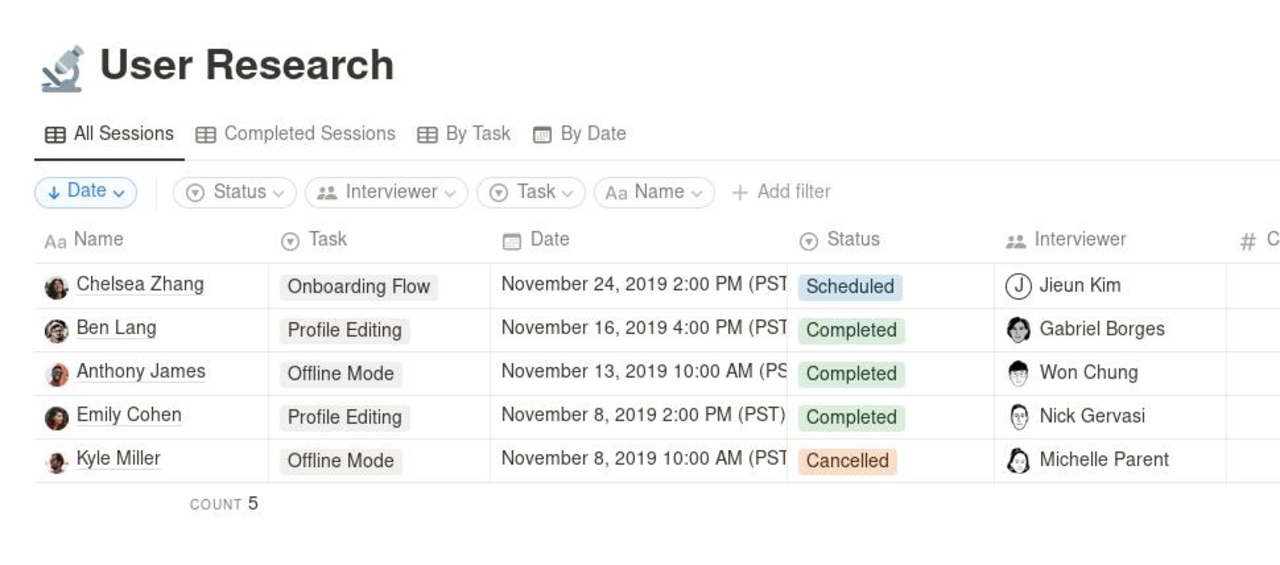Click Jieun Kim's initial avatar icon
Image resolution: width=1280 pixels, height=565 pixels.
(1018, 286)
